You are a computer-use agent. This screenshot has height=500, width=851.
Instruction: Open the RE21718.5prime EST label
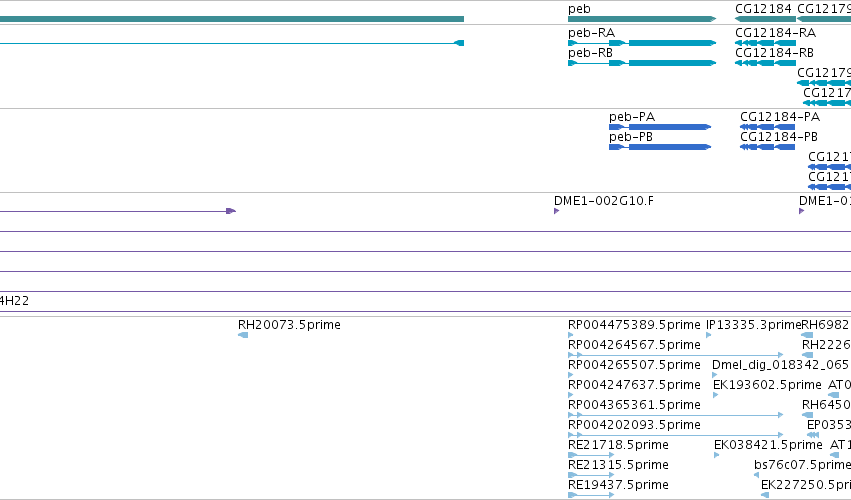(x=618, y=445)
